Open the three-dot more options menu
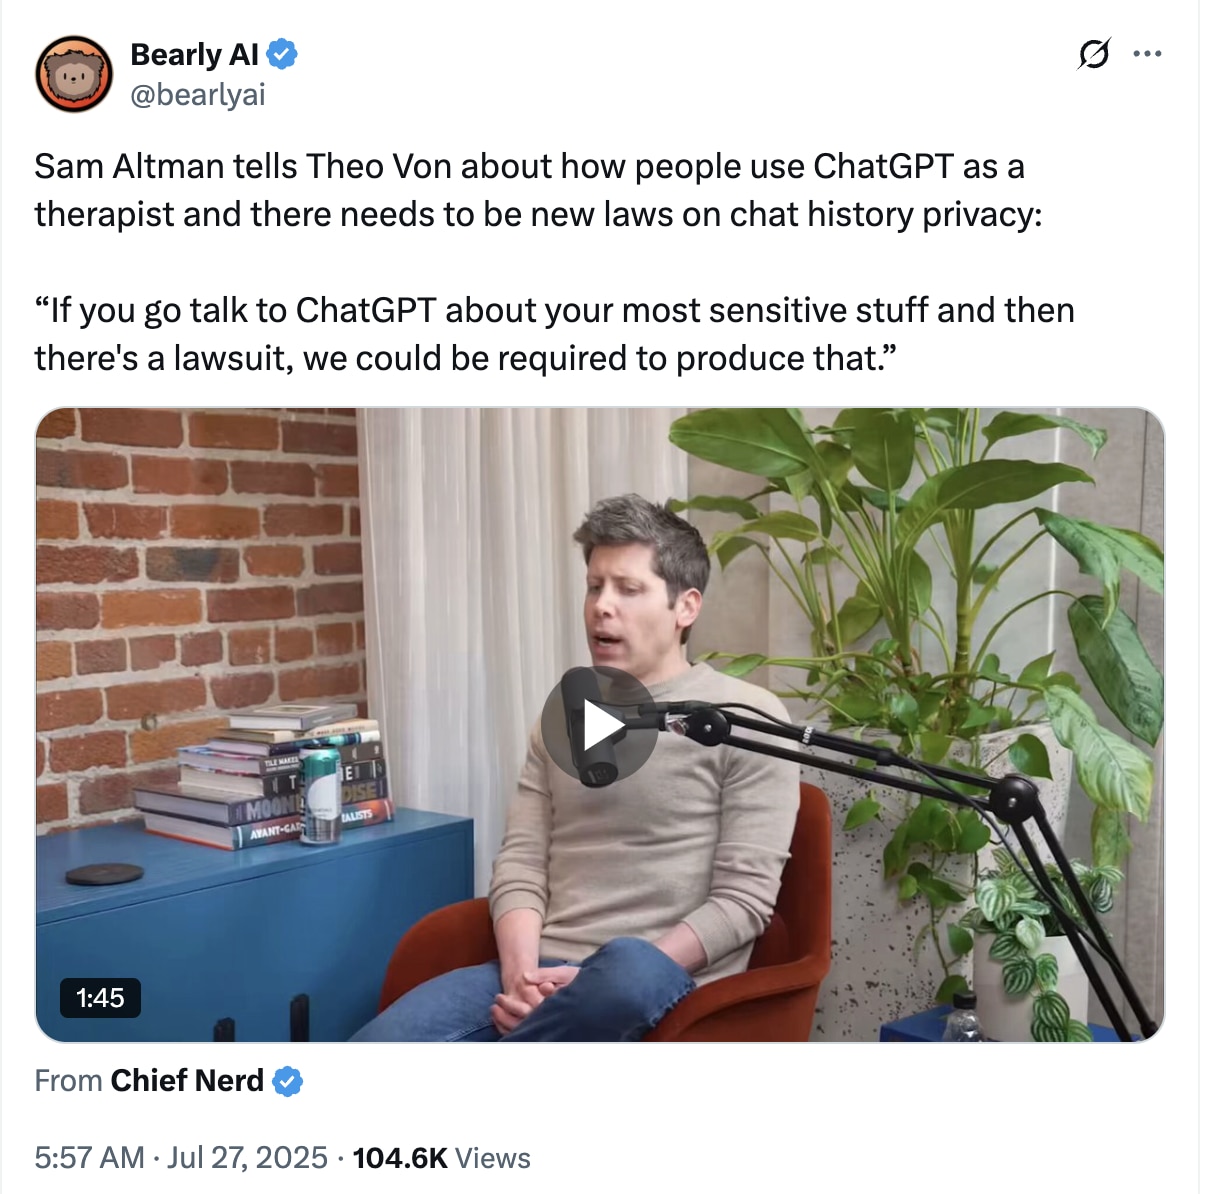Viewport: 1208px width, 1194px height. tap(1147, 53)
